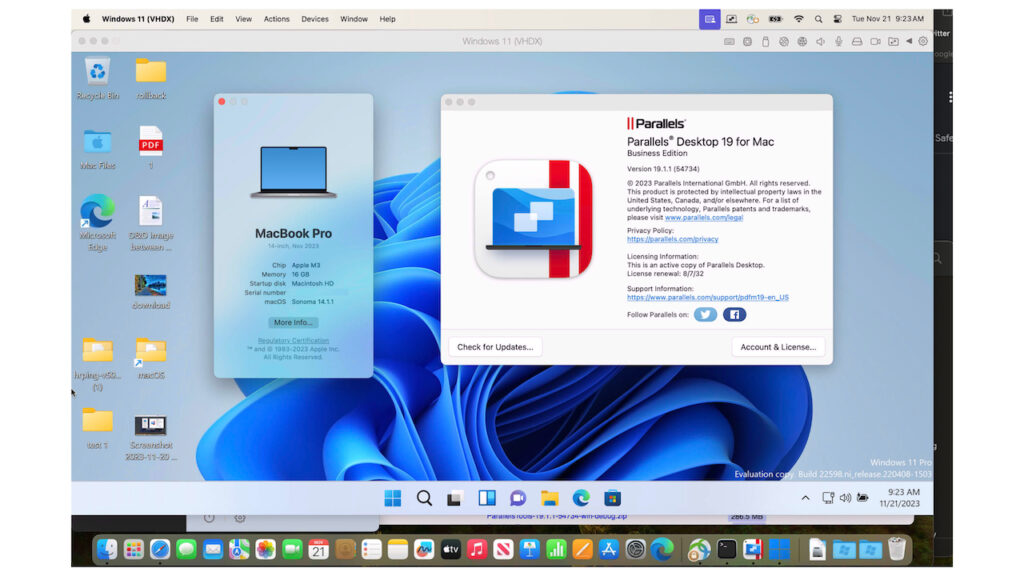Open Microsoft Edge from the Windows taskbar
Image resolution: width=1024 pixels, height=576 pixels.
pos(581,496)
